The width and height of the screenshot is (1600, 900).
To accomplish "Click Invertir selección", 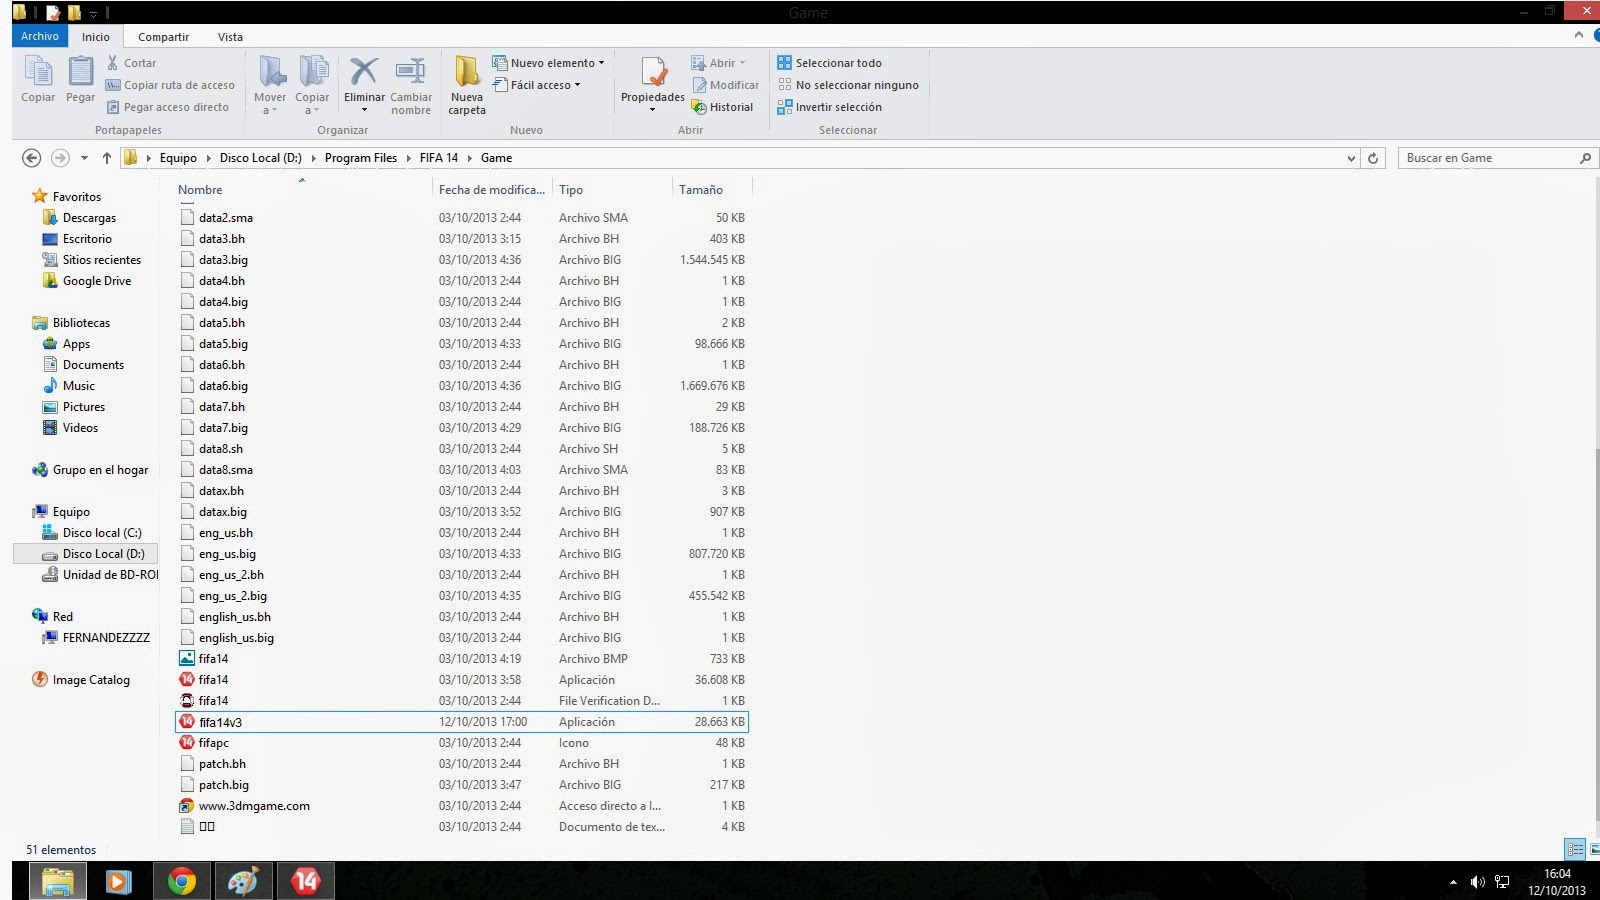I will [830, 107].
